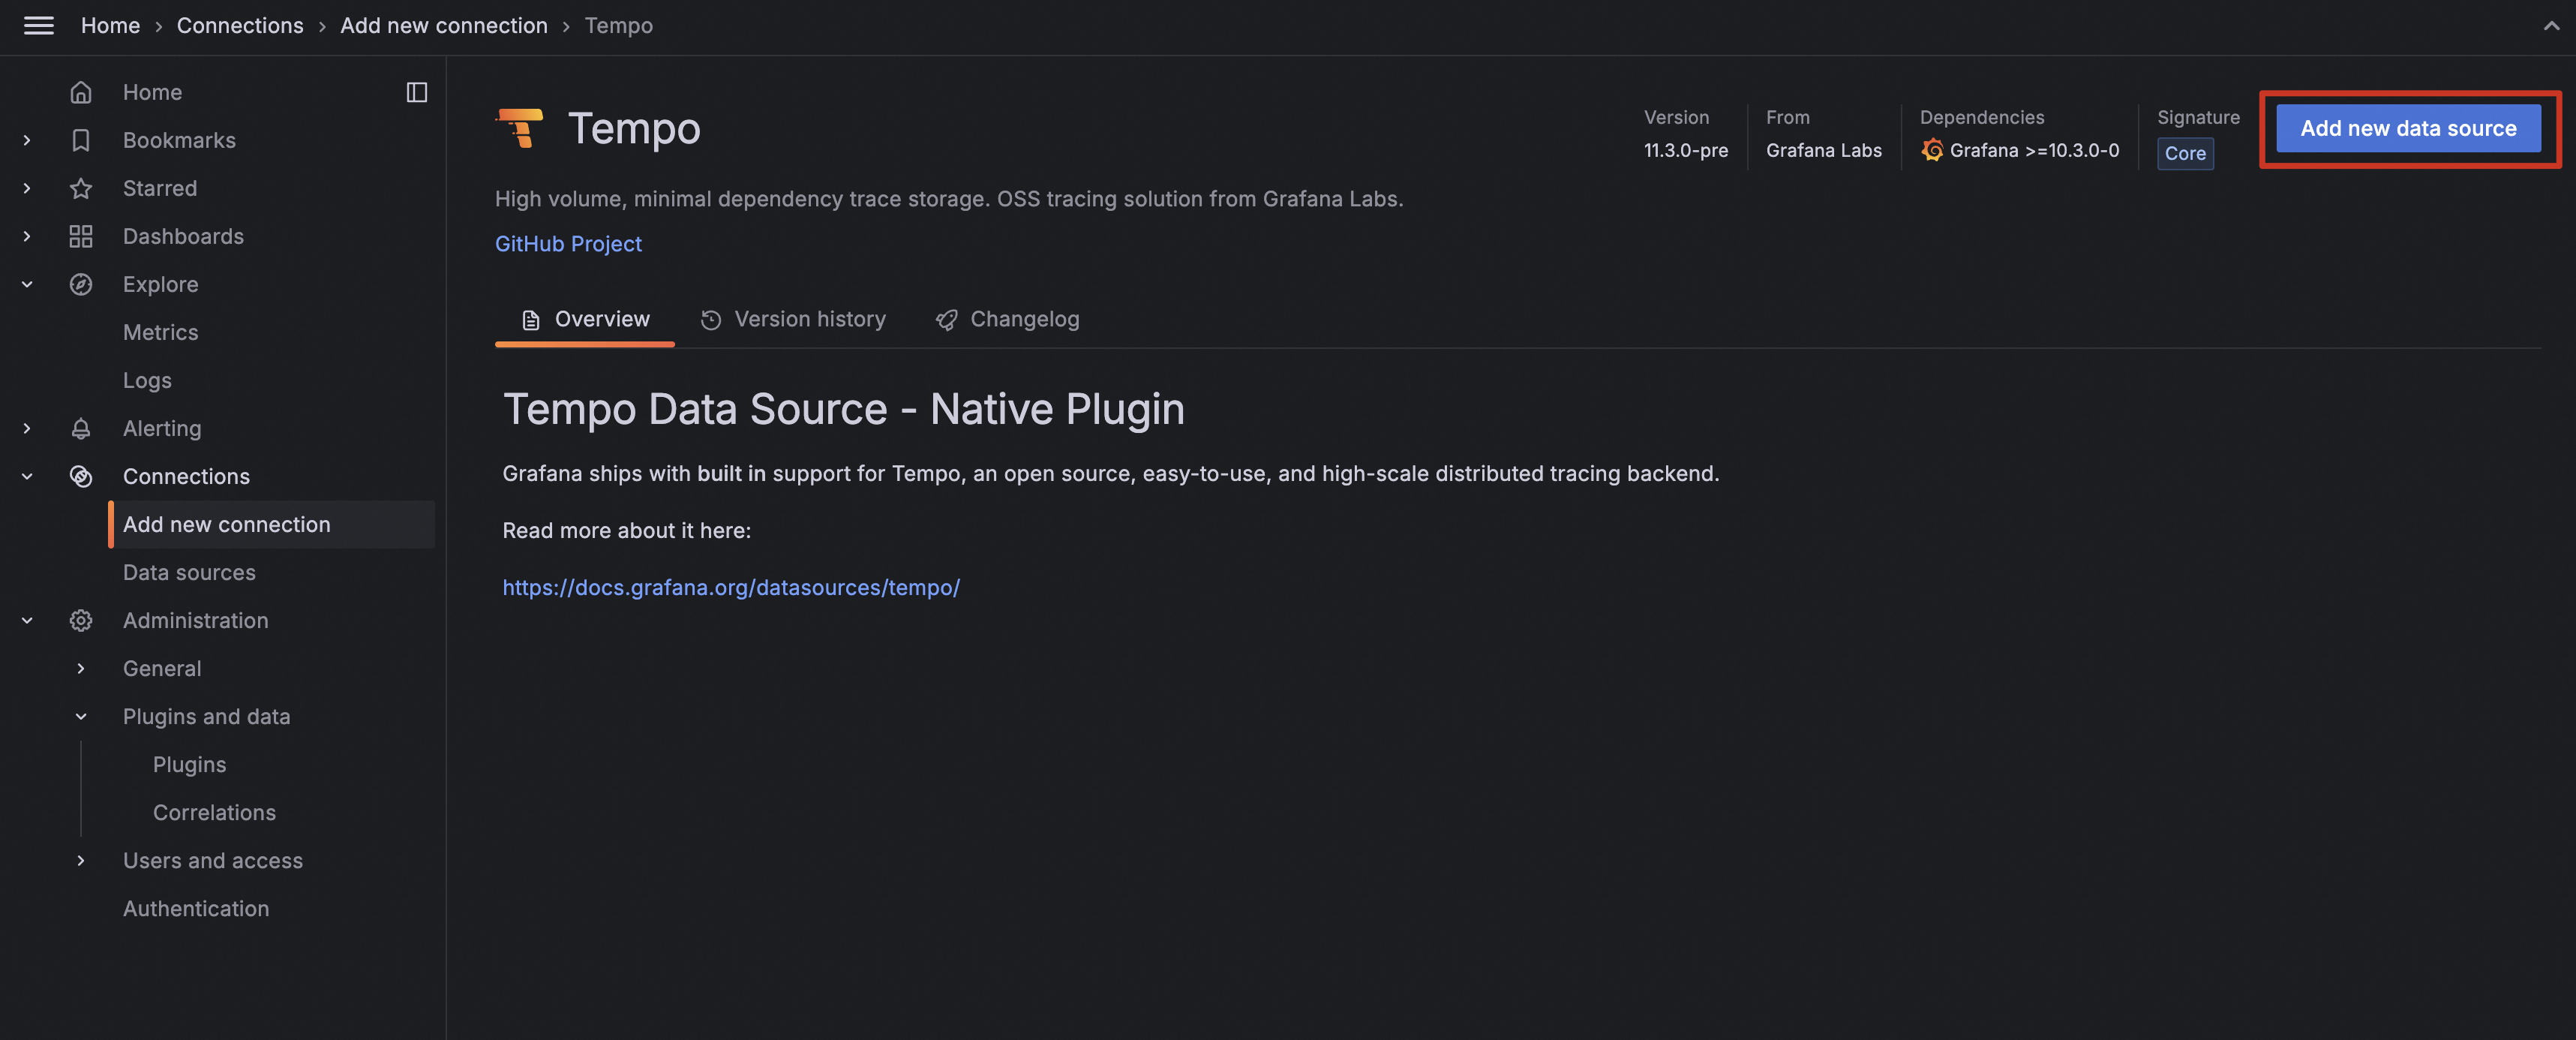The width and height of the screenshot is (2576, 1040).
Task: Click Add new data source button
Action: coord(2407,128)
